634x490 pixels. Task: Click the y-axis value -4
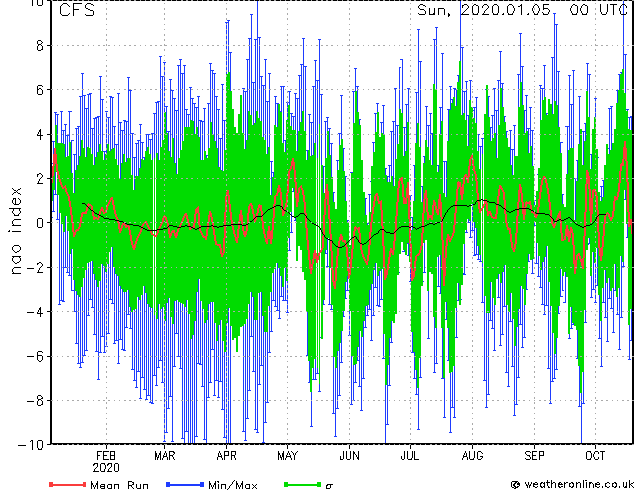coord(35,312)
